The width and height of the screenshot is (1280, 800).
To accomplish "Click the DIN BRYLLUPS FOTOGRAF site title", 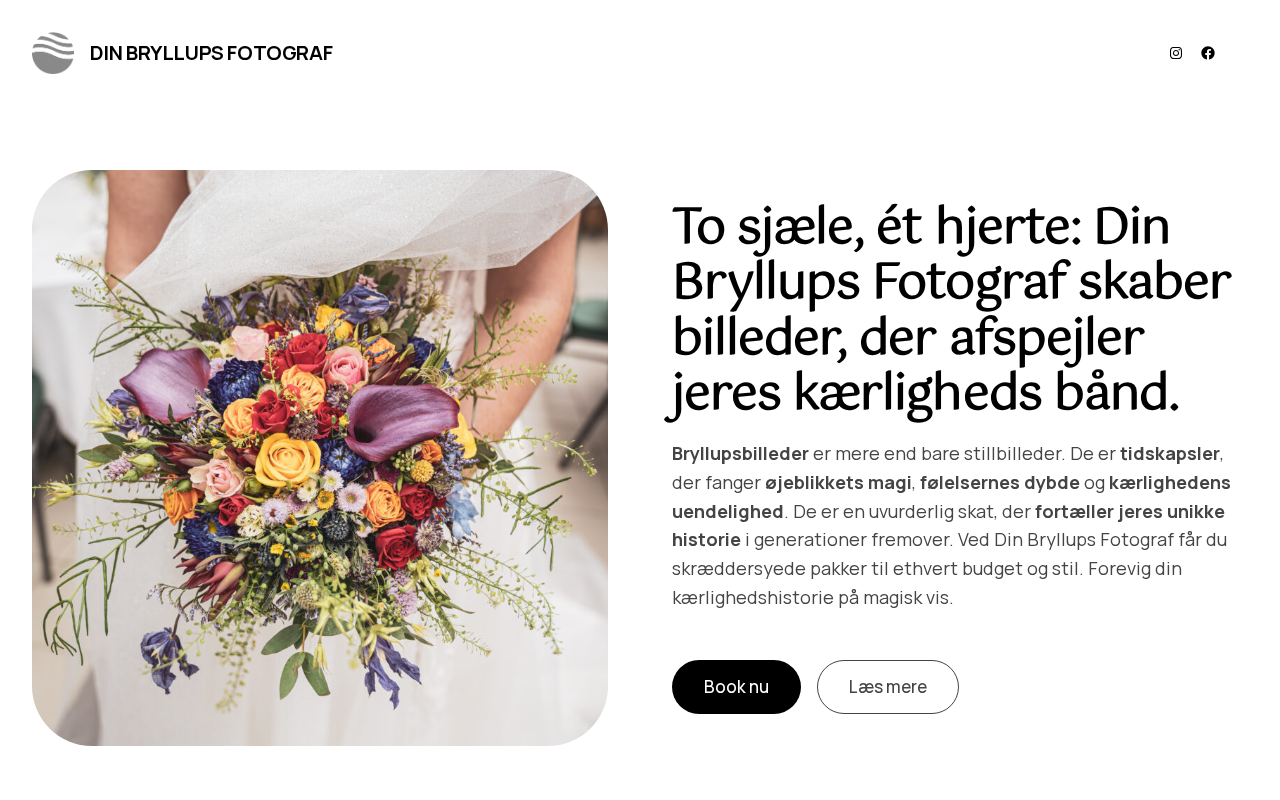I will coord(211,53).
